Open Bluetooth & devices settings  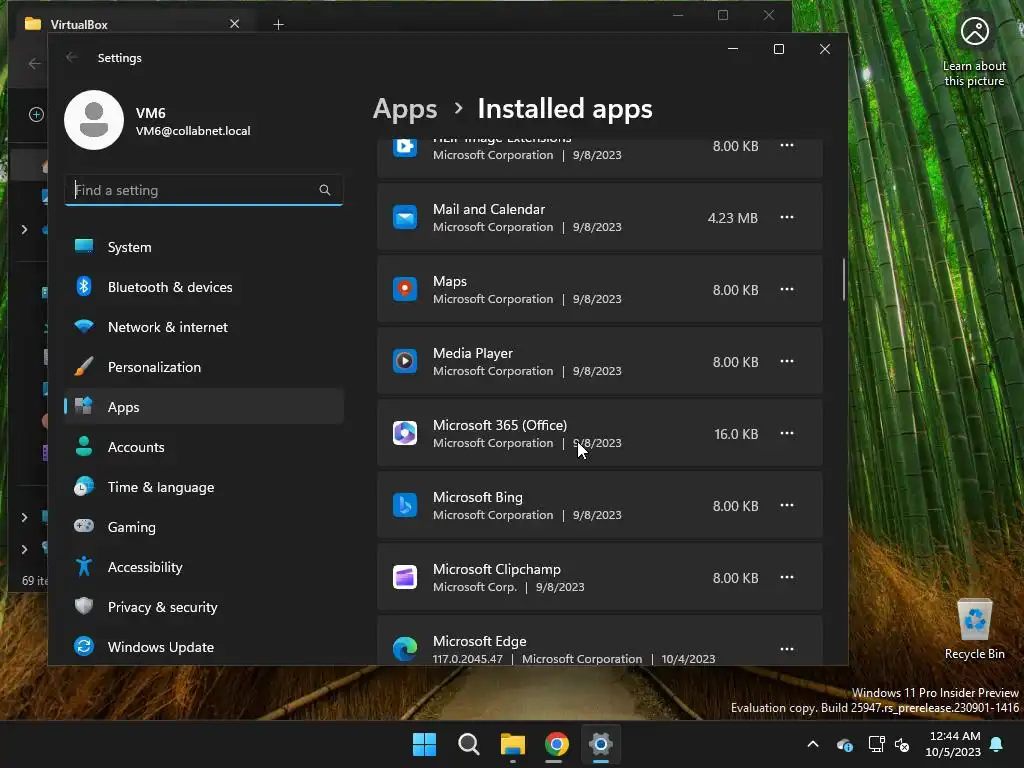[x=204, y=287]
